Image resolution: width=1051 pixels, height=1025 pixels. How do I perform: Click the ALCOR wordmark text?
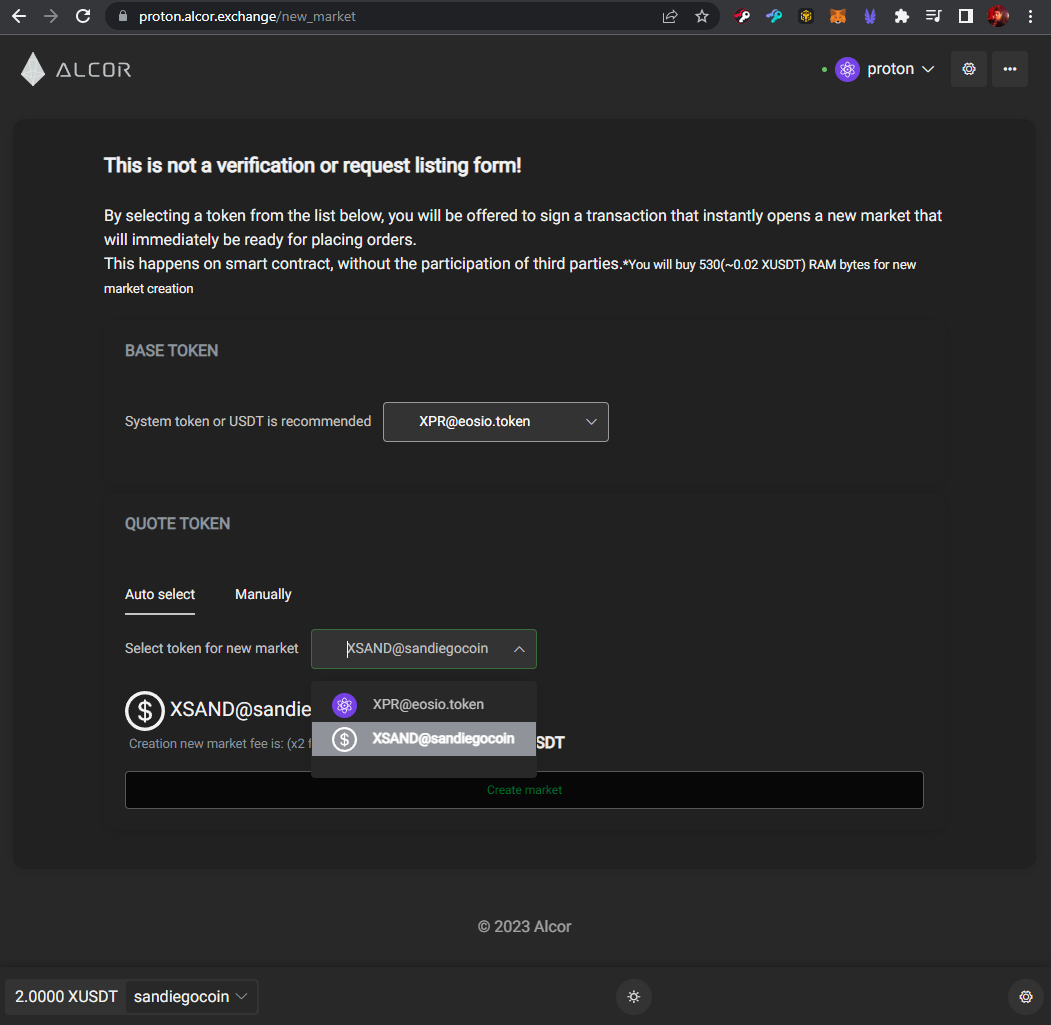point(93,70)
